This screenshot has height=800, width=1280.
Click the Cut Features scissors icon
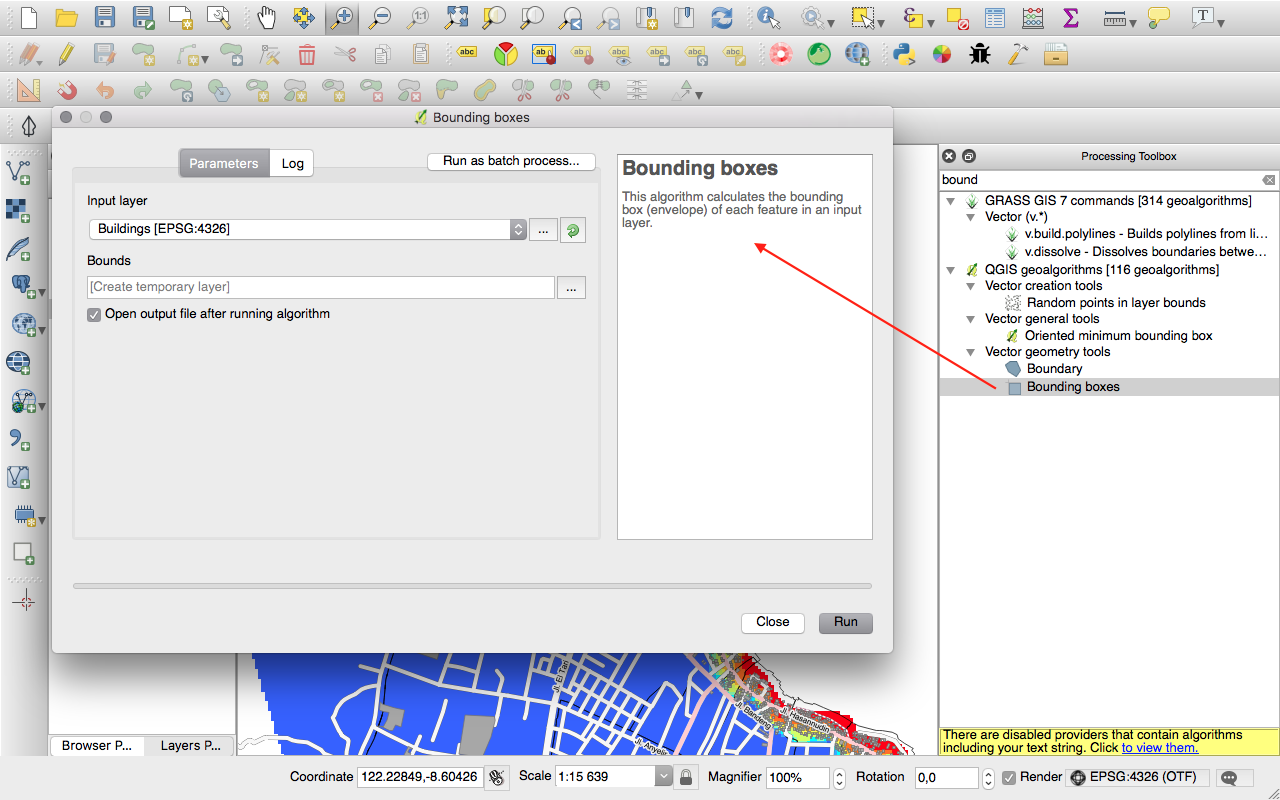(x=345, y=54)
